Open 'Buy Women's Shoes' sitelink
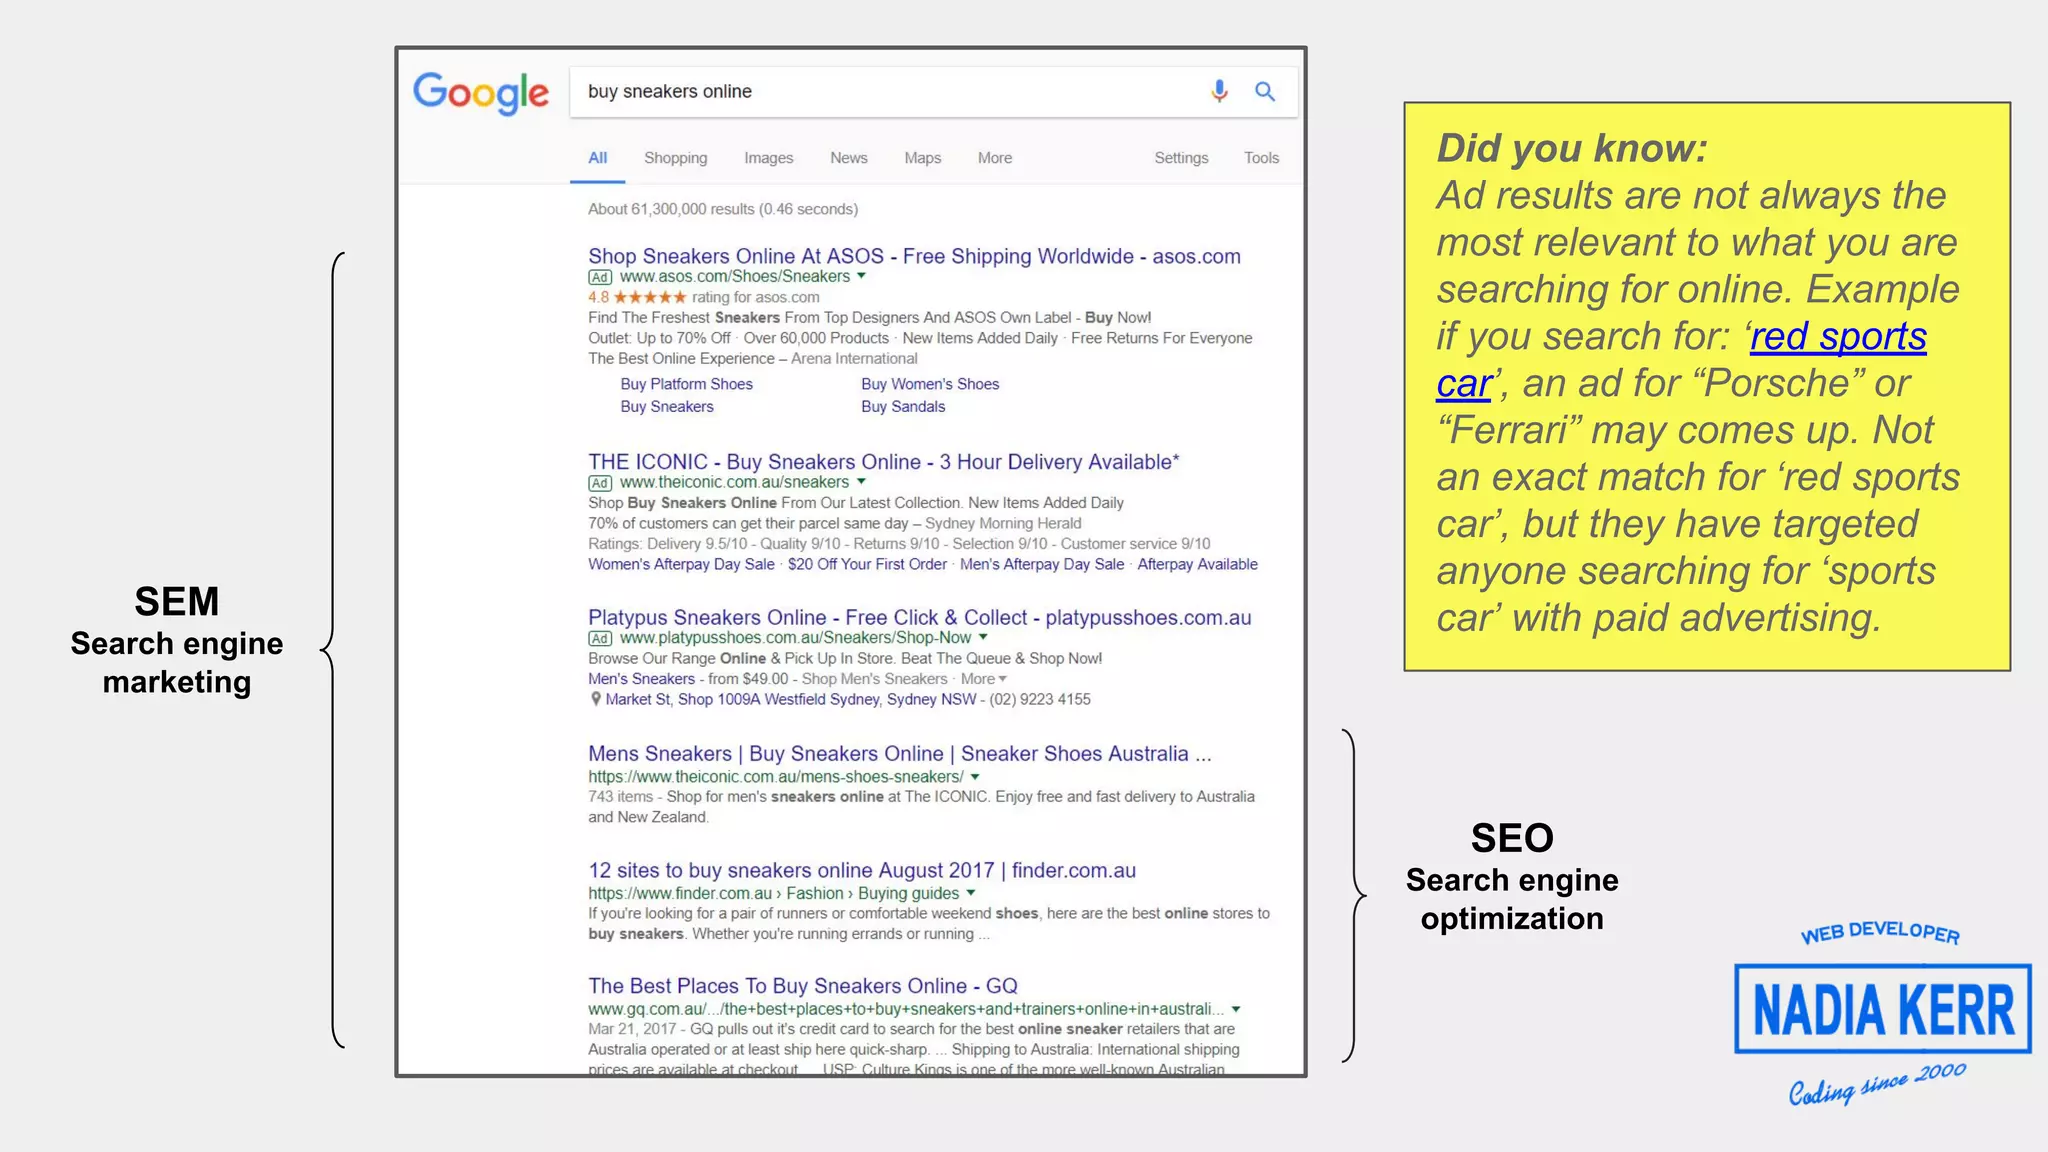The height and width of the screenshot is (1152, 2048). 930,384
